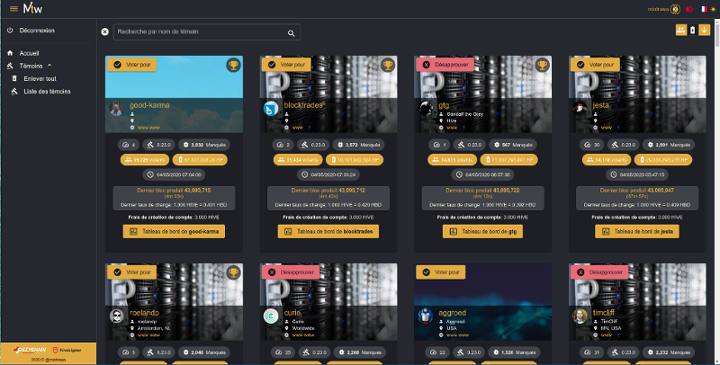720x365 pixels.
Task: Toggle sort direction arrow button
Action: [x=704, y=30]
